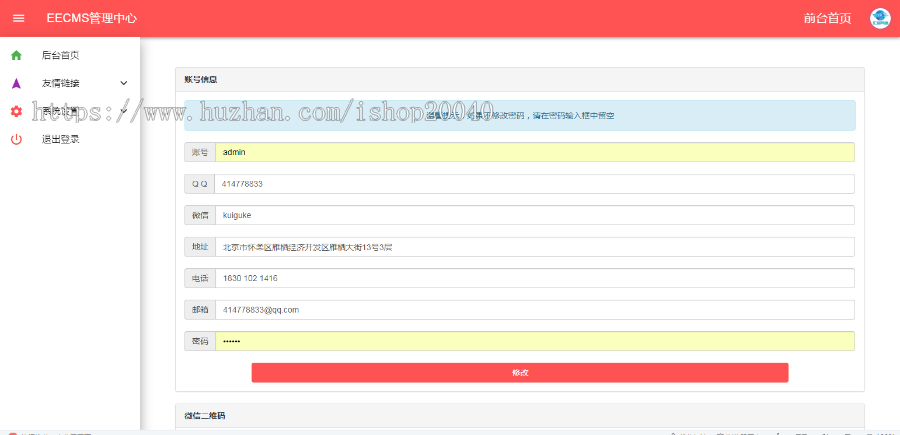
Task: Toggle the hamburger menu icon
Action: (x=18, y=18)
